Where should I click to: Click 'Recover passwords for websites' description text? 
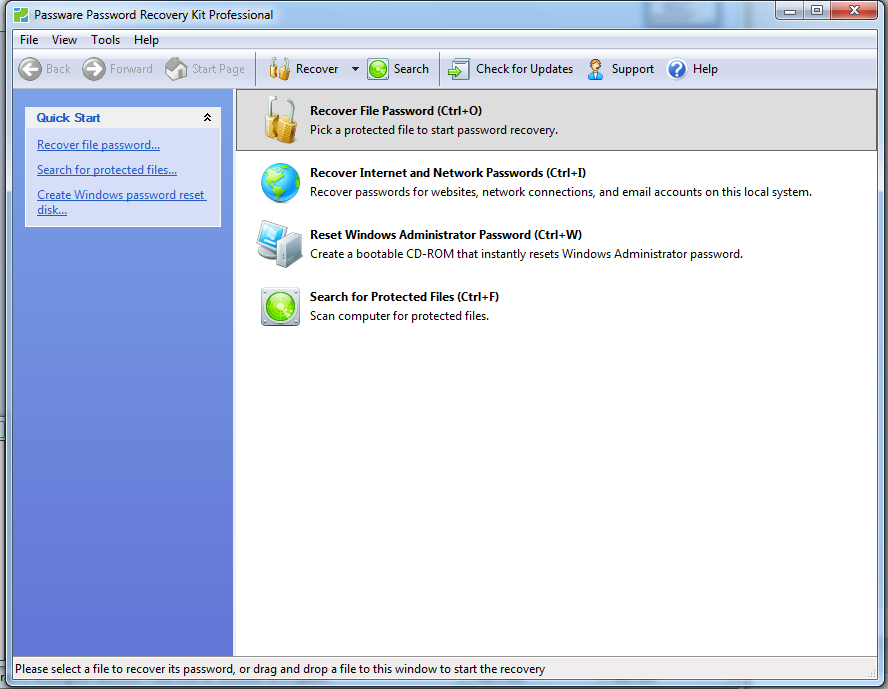[x=561, y=192]
